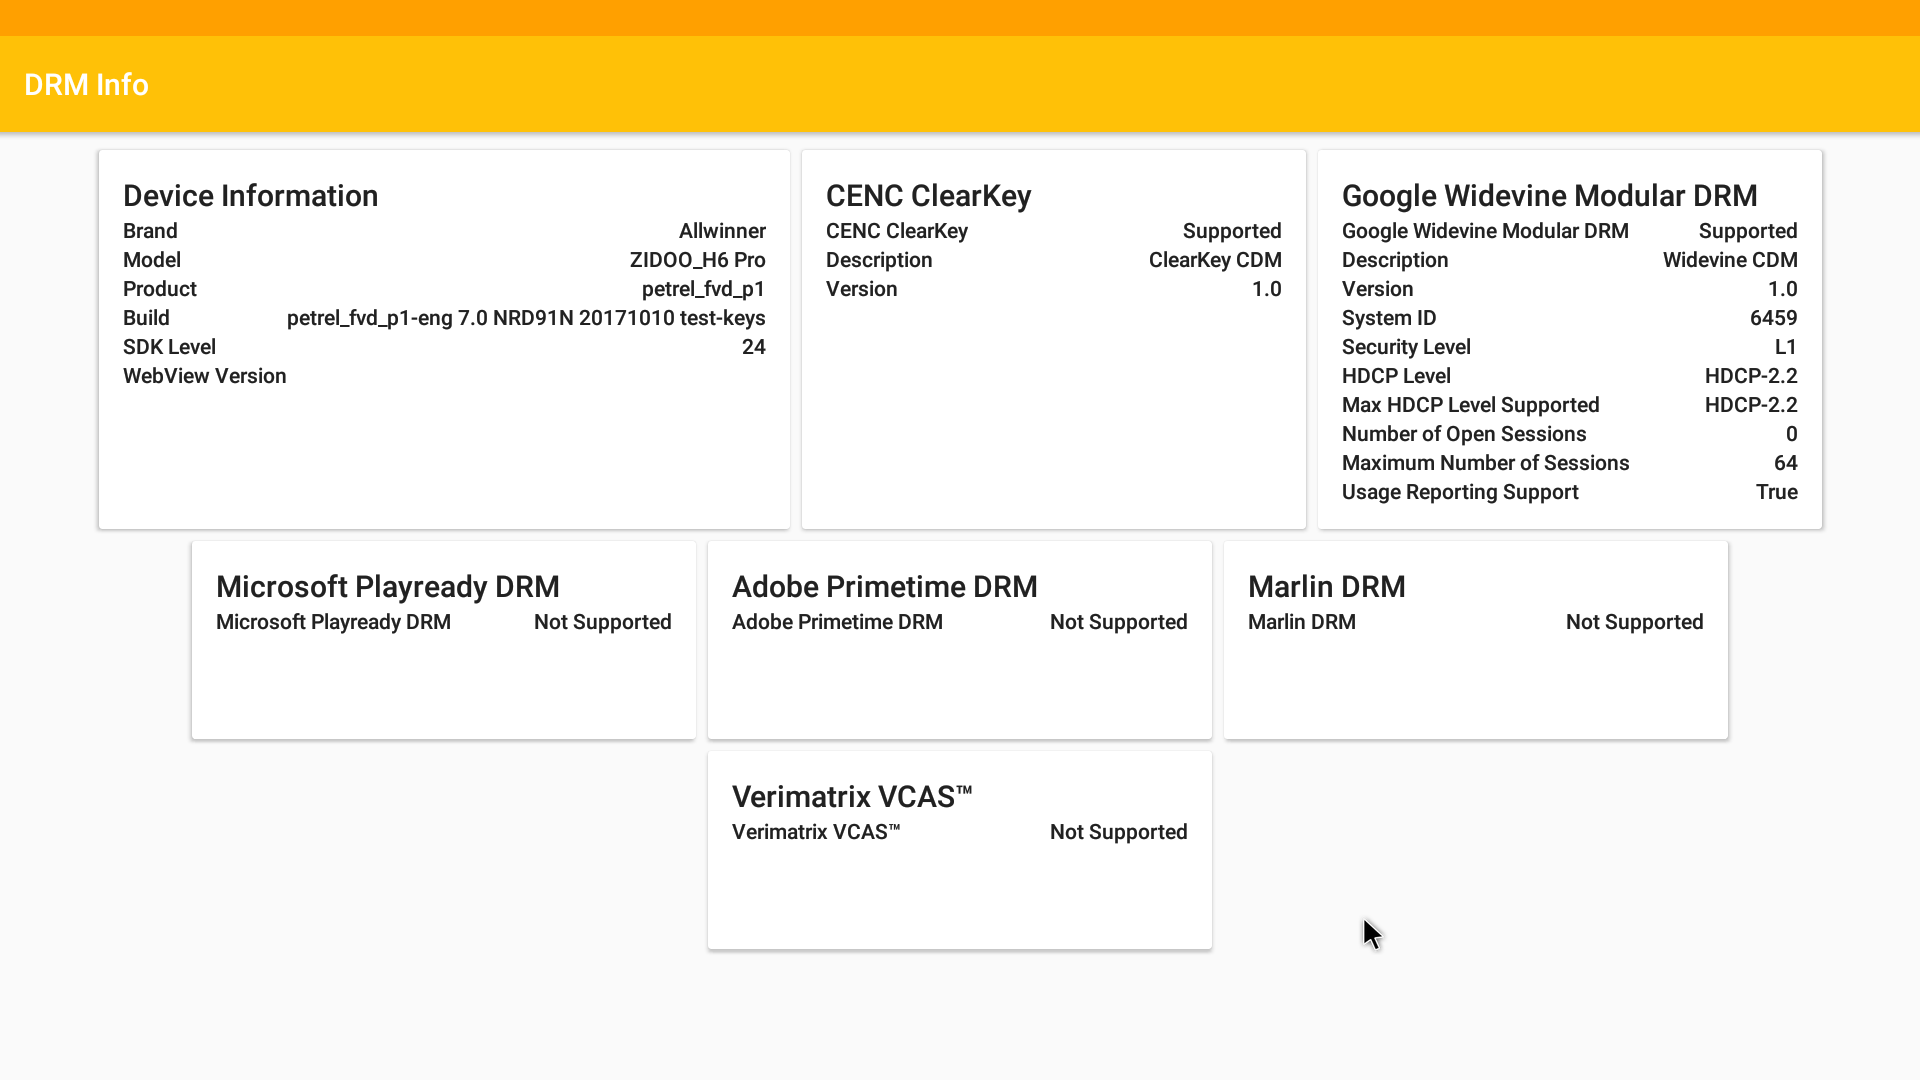
Task: Click the DRM Info app title
Action: pyautogui.click(x=86, y=85)
